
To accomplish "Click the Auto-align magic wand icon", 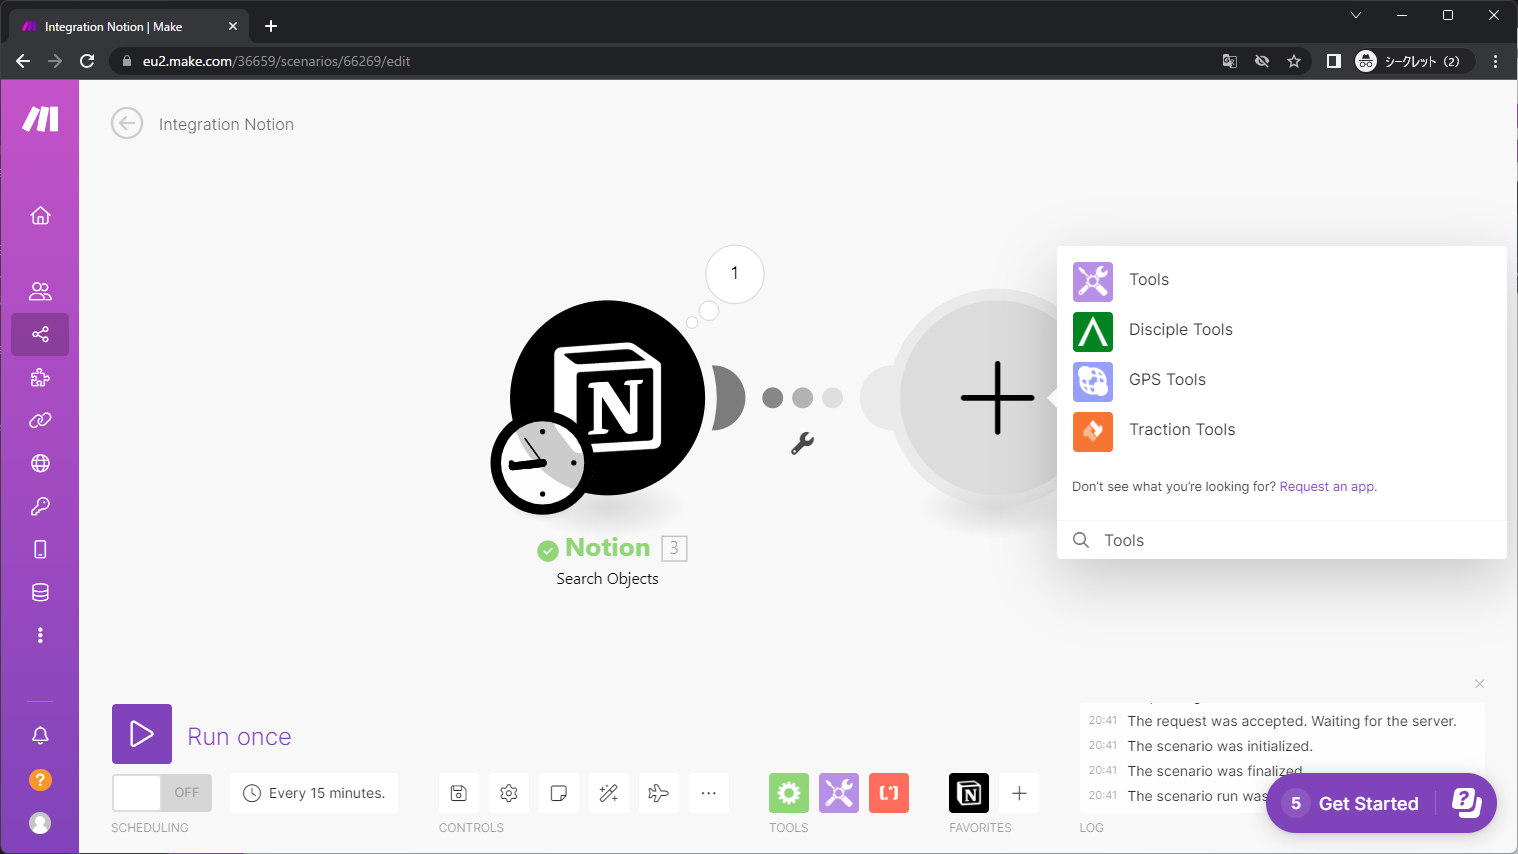I will (609, 793).
